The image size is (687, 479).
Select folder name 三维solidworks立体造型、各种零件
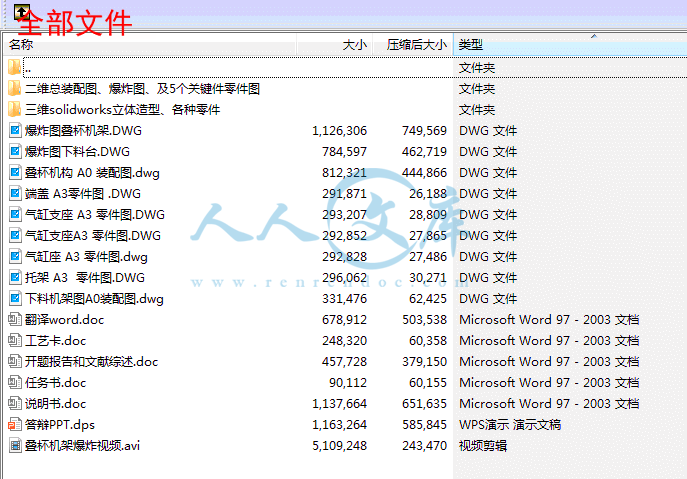pos(122,110)
